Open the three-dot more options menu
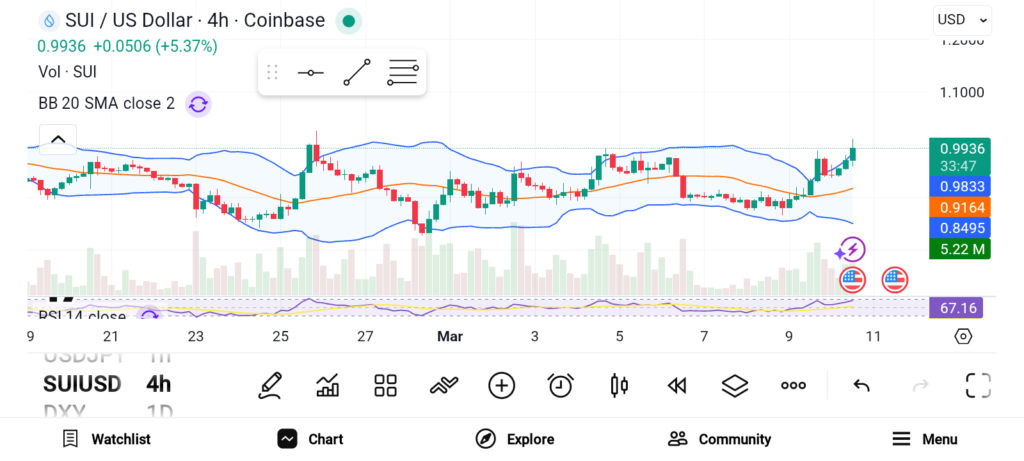 coord(794,385)
